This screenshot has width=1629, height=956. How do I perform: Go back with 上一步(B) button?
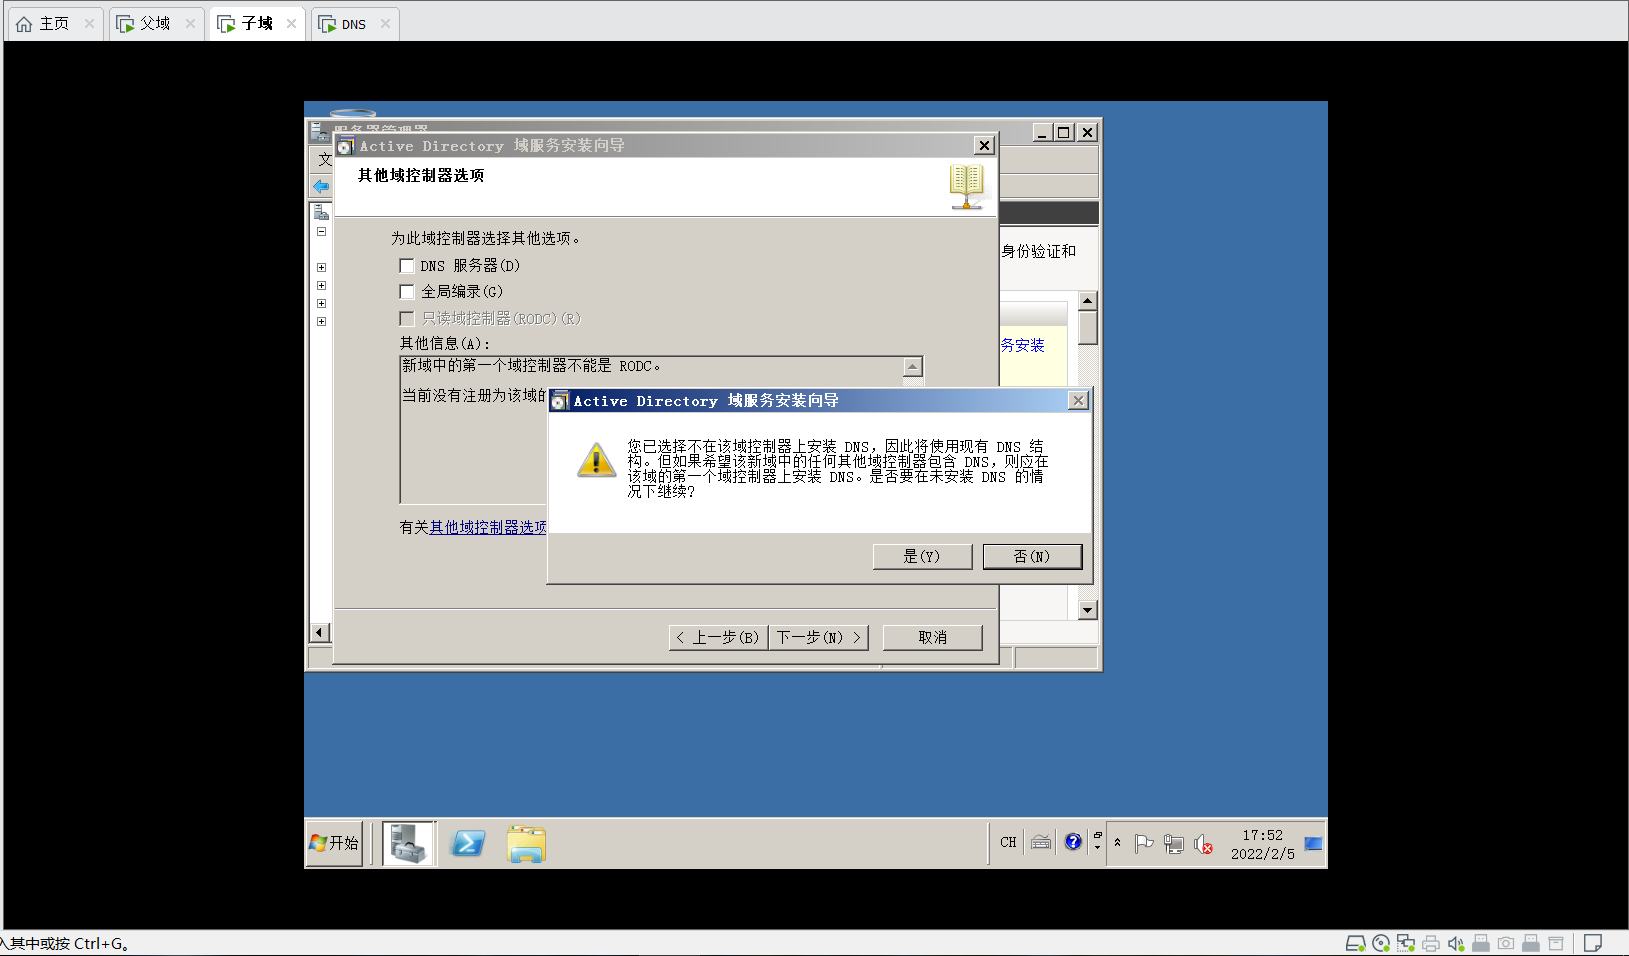(718, 638)
